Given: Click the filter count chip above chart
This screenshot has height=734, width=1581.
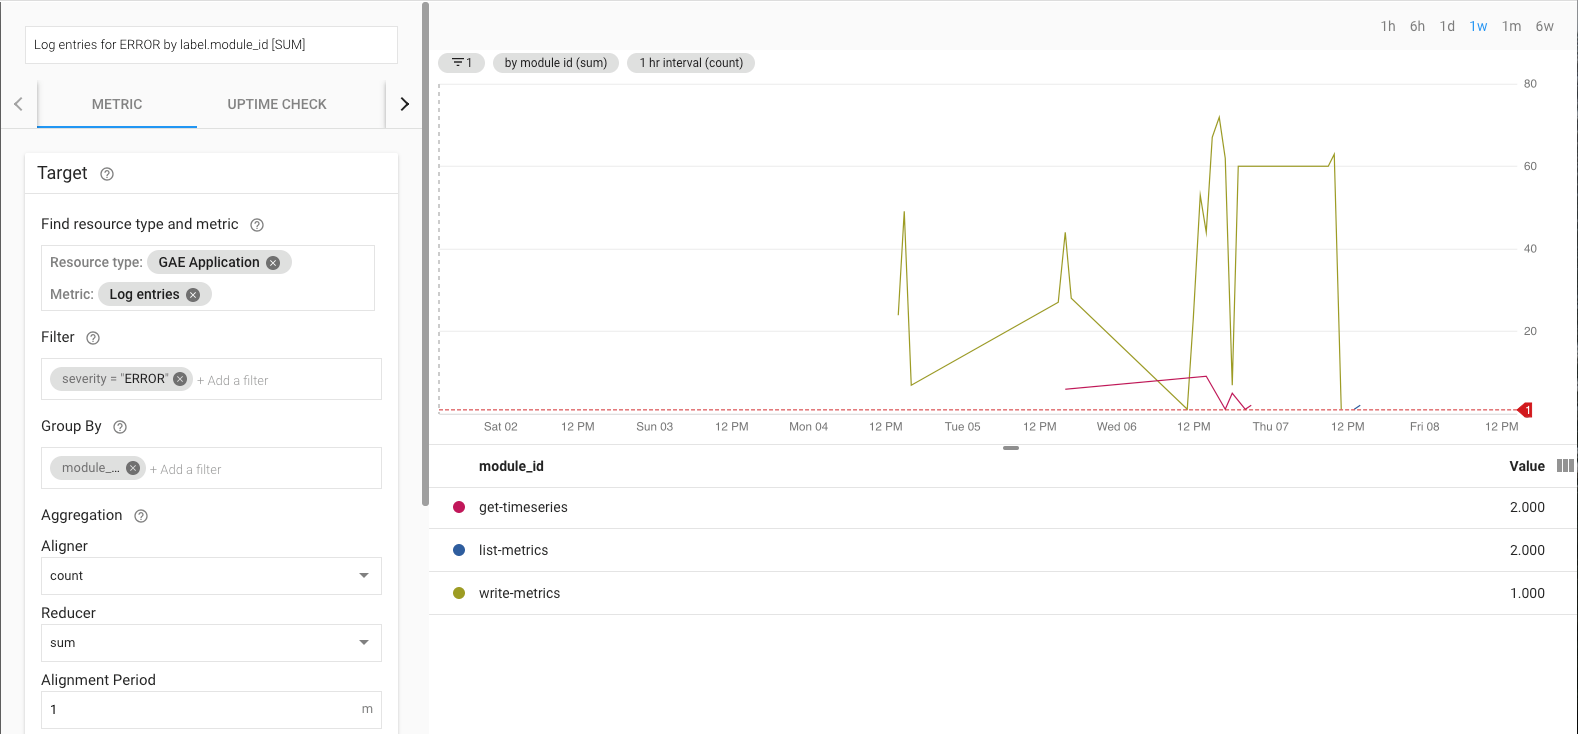Looking at the screenshot, I should tap(461, 63).
